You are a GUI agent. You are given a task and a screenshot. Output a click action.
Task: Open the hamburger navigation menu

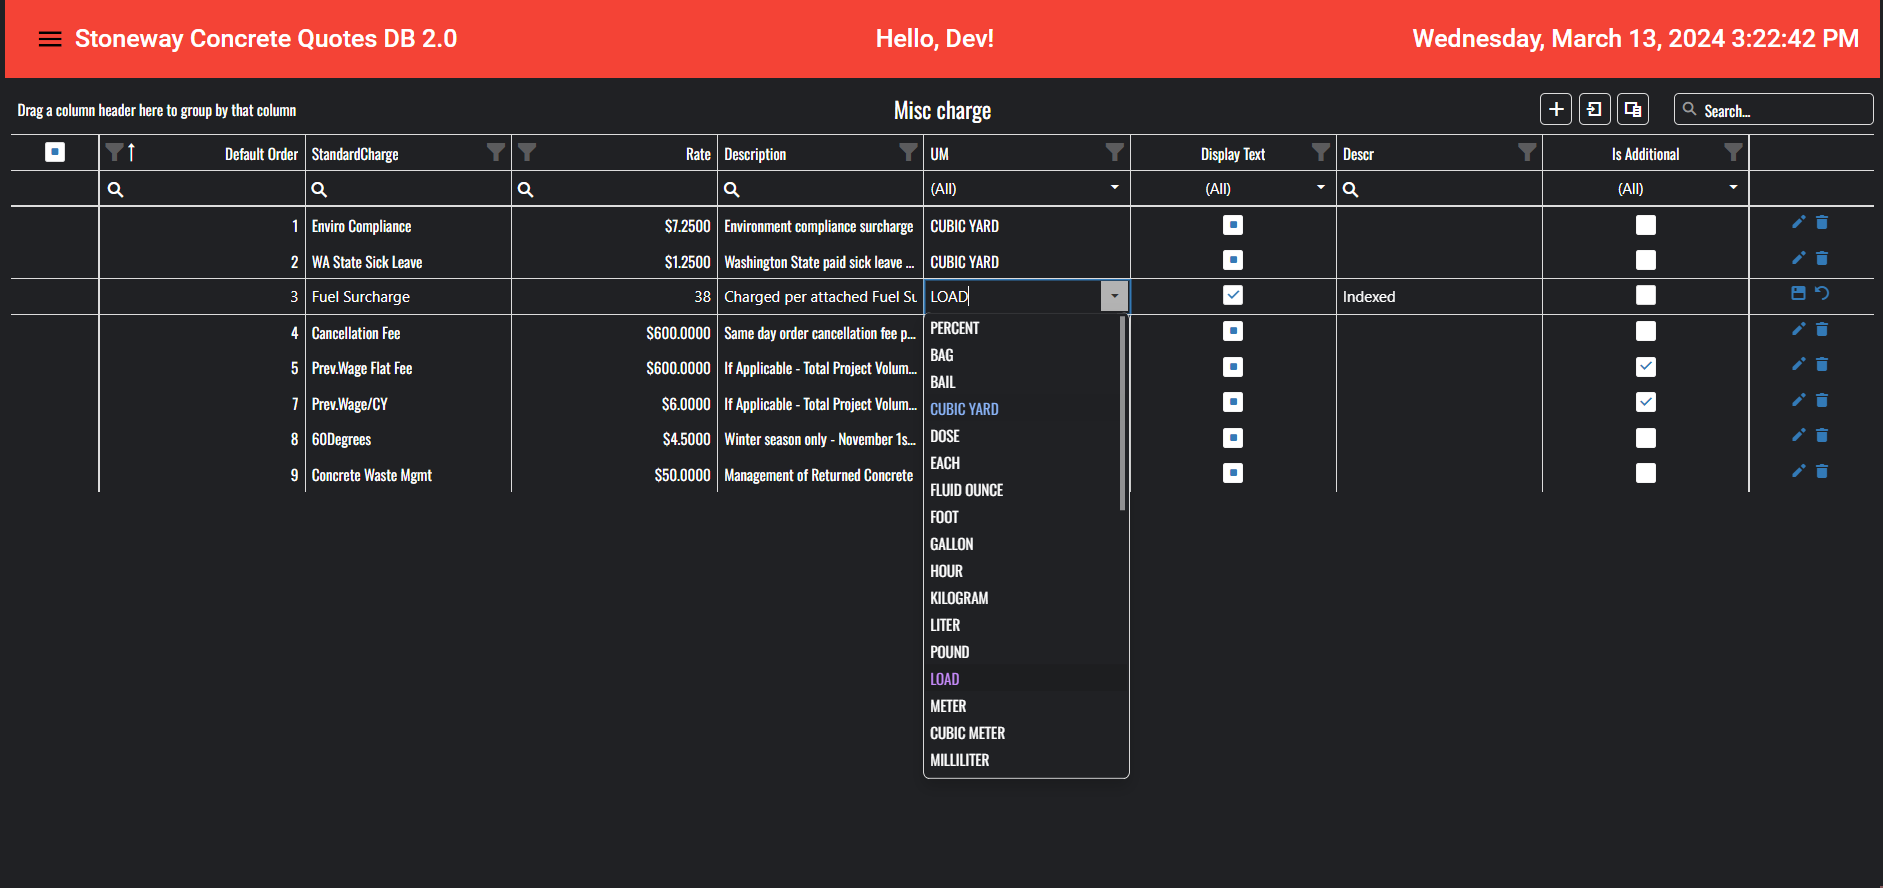[x=50, y=39]
